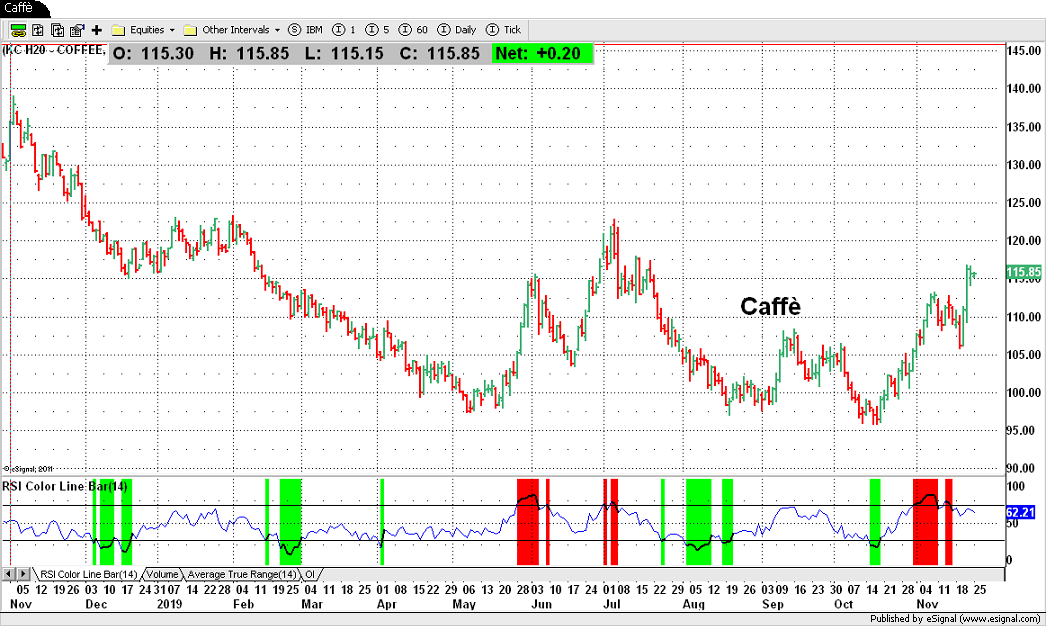Select the Daily interval
Viewport: 1046px width, 626px height.
tap(457, 30)
